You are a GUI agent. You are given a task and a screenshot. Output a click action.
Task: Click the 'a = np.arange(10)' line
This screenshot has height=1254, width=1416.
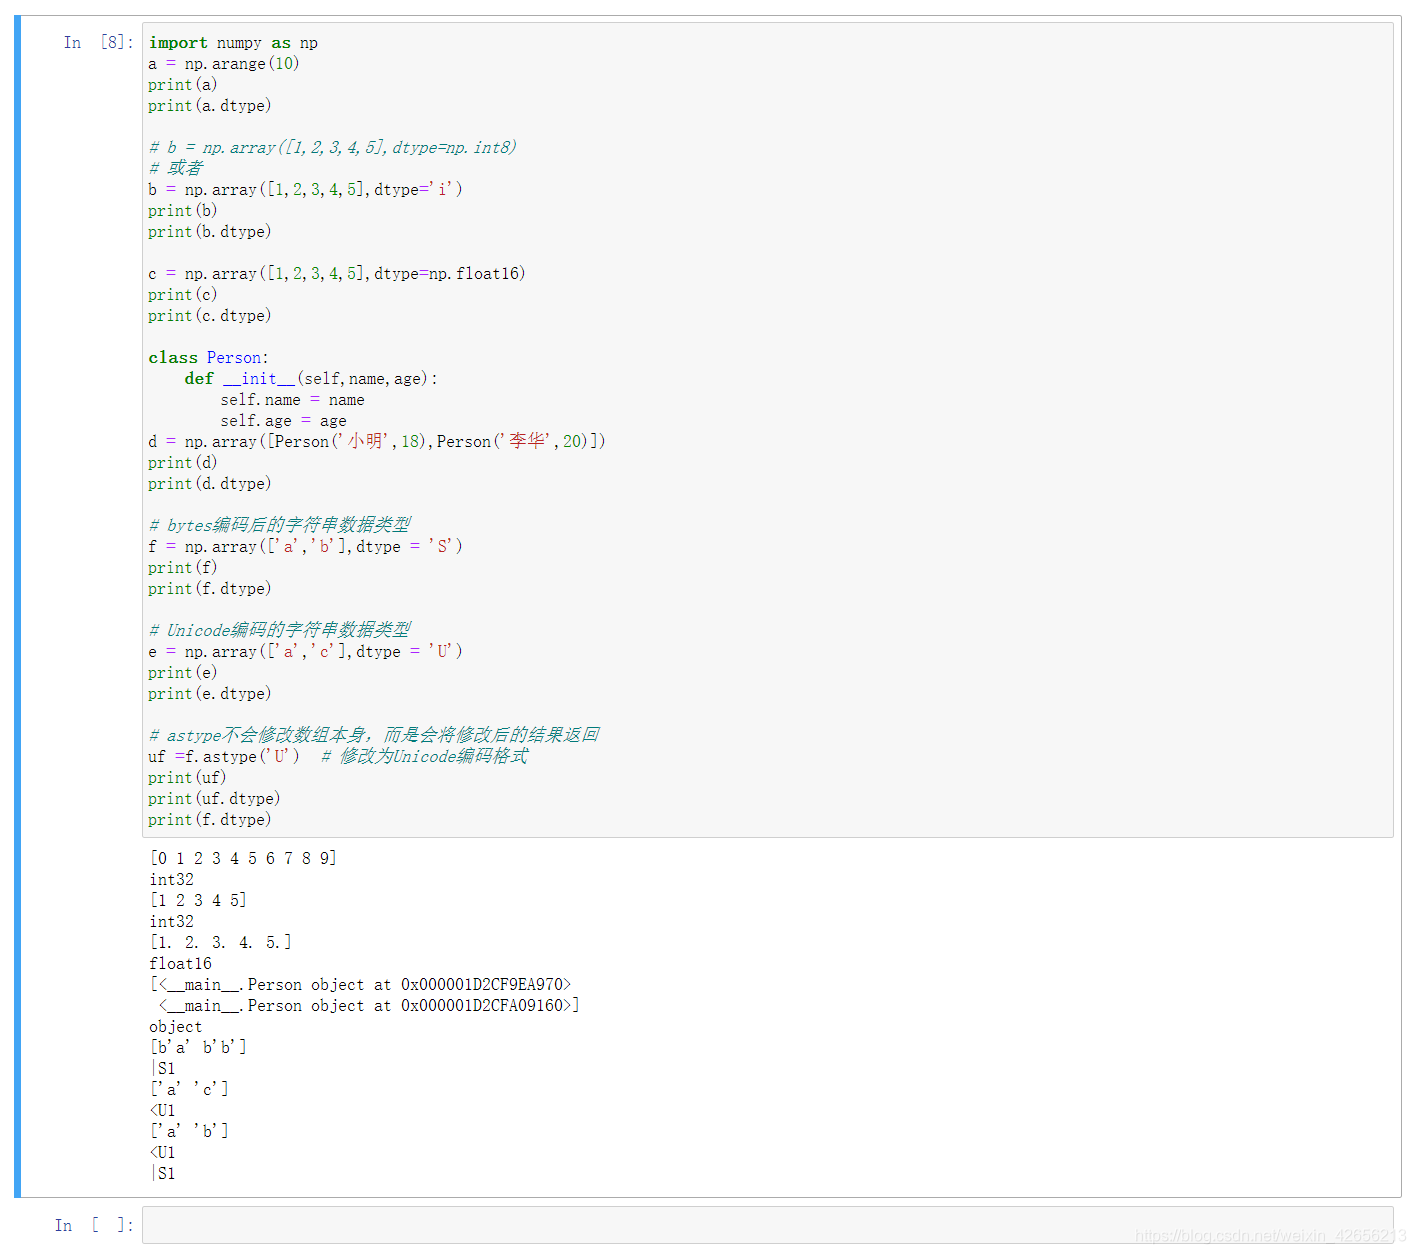(x=224, y=64)
